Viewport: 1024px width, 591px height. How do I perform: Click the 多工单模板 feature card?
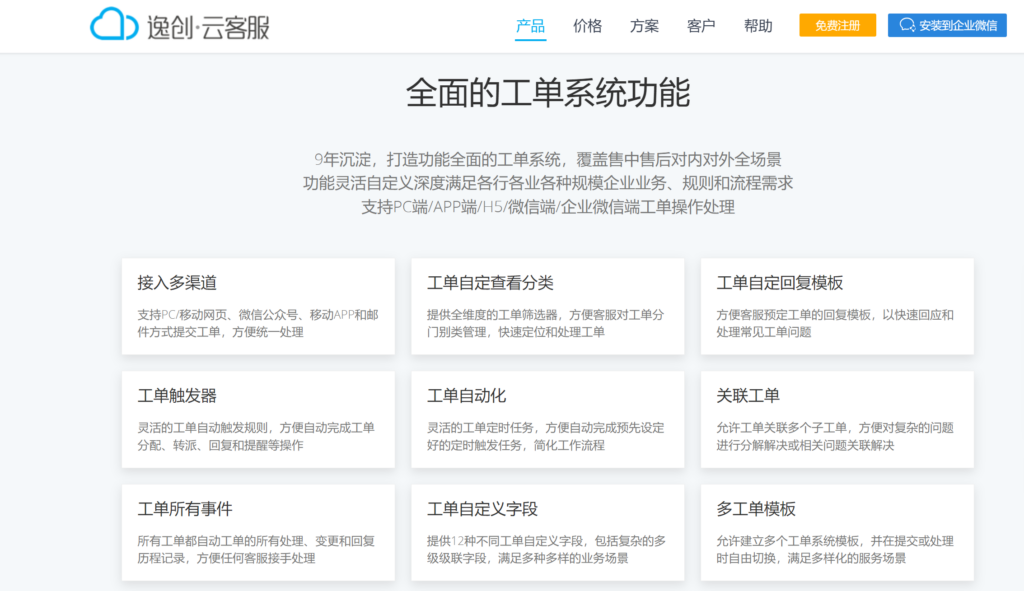coord(837,531)
